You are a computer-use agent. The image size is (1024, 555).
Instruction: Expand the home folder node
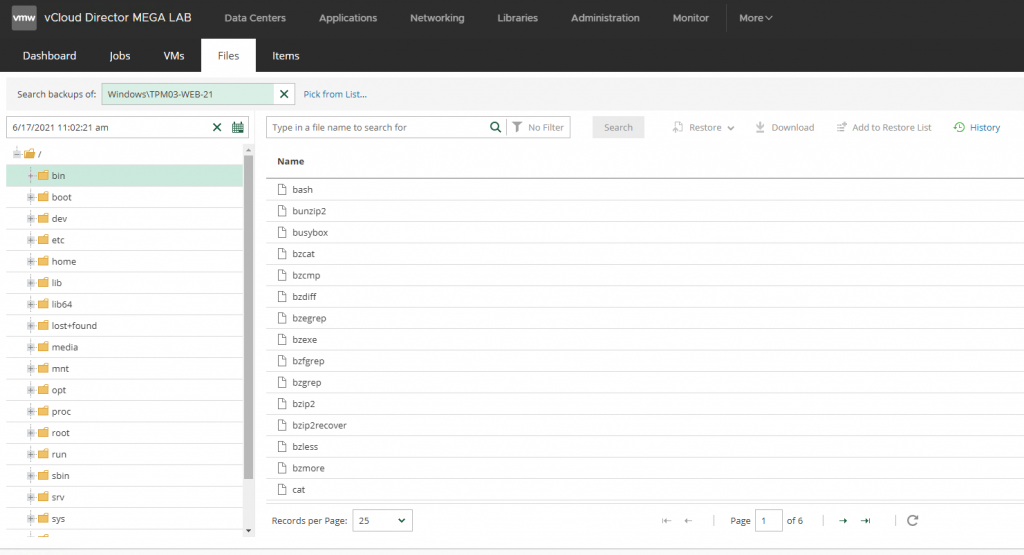pyautogui.click(x=30, y=261)
